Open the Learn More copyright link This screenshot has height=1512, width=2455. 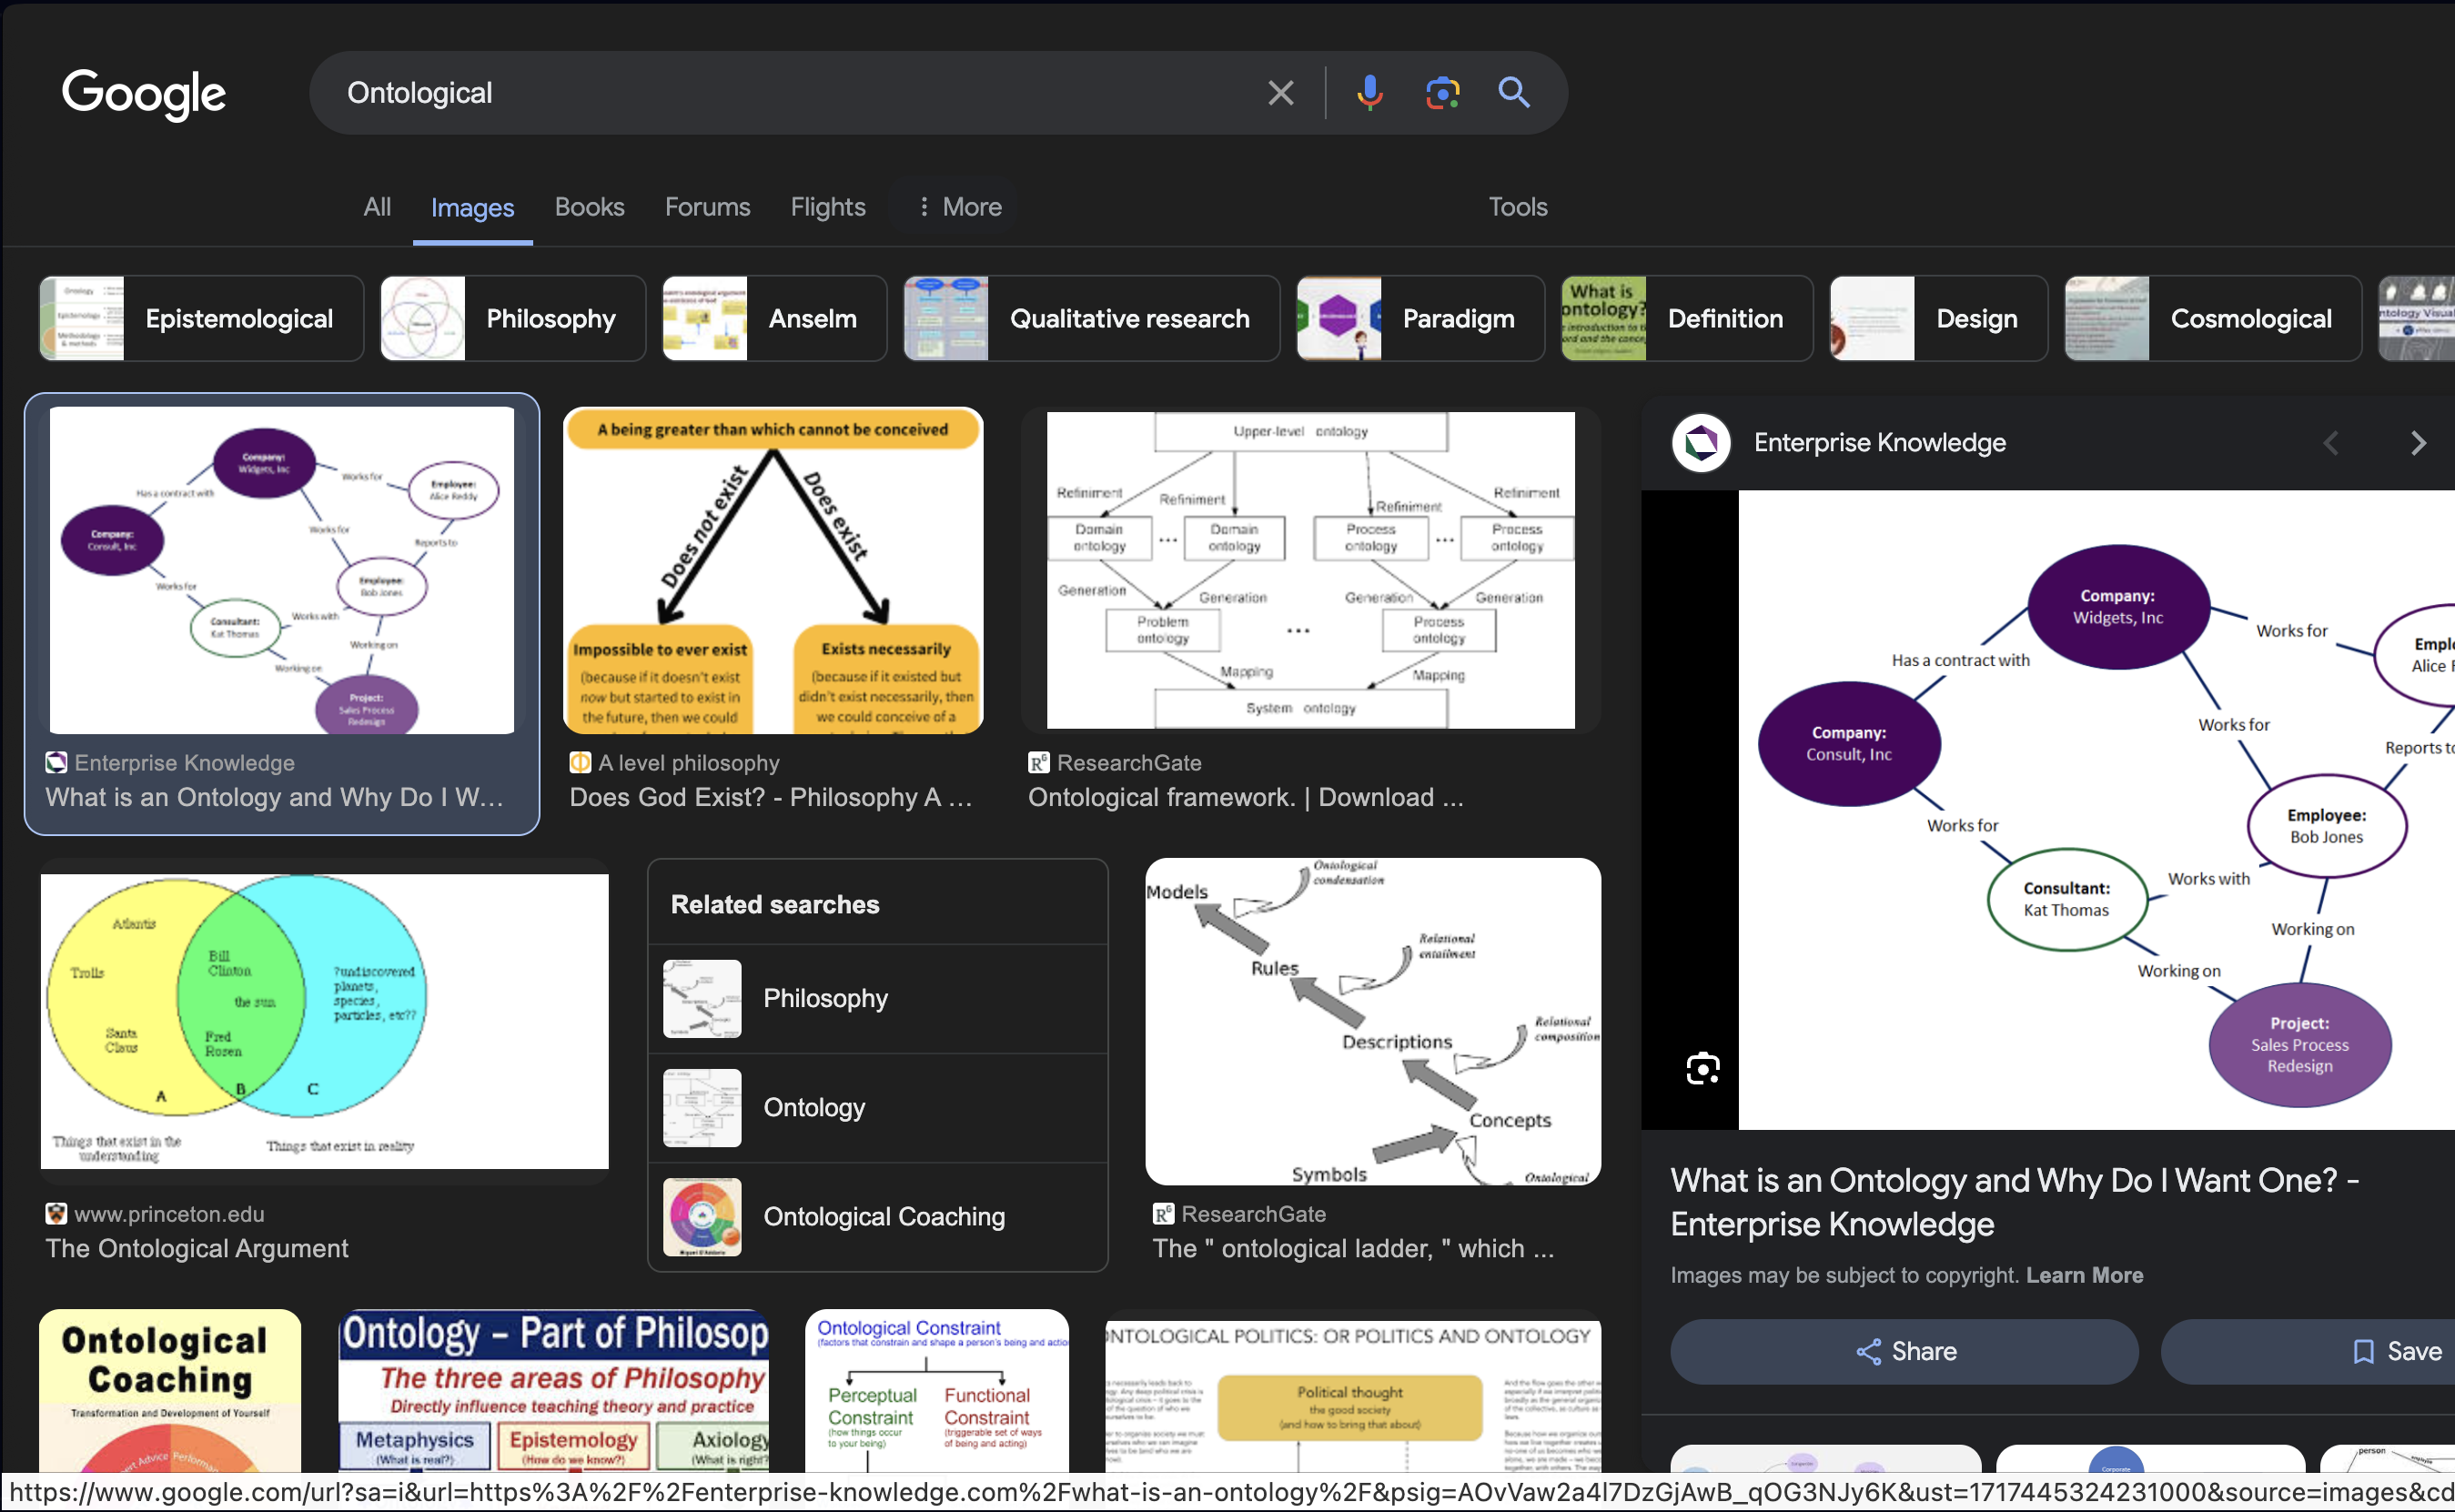click(2084, 1275)
